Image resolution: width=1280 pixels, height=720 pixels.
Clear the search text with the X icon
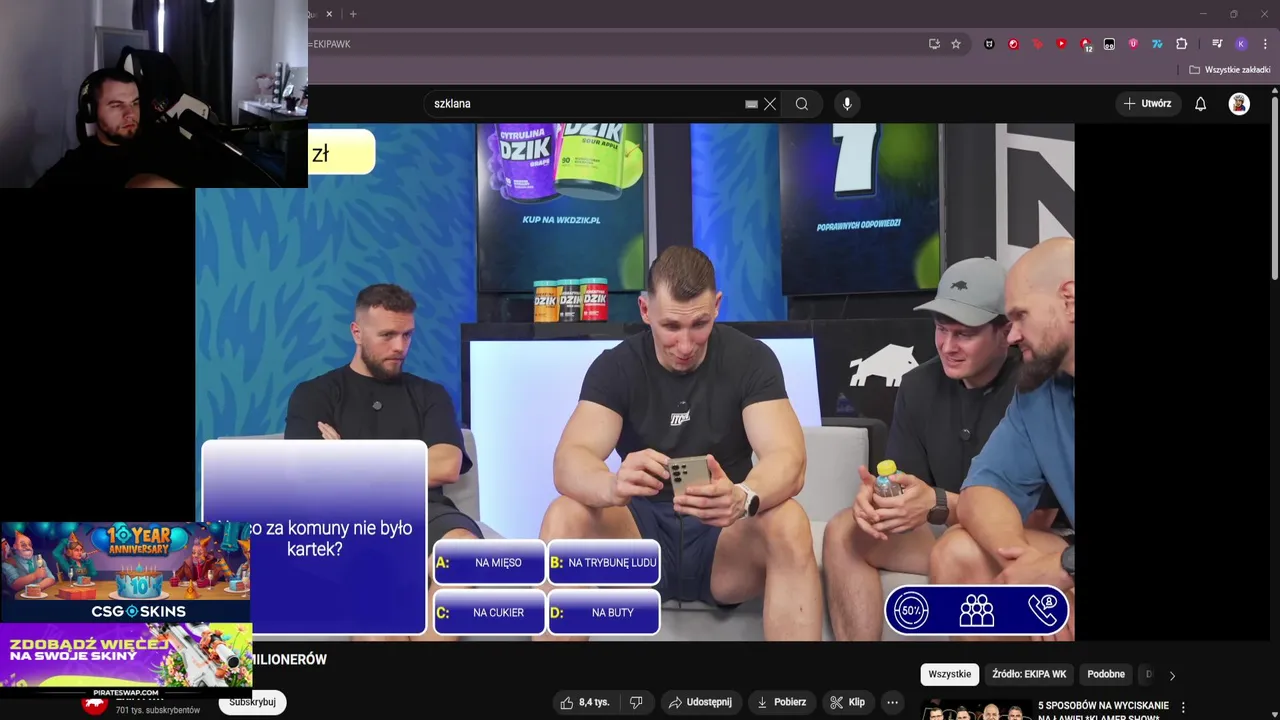tap(770, 104)
